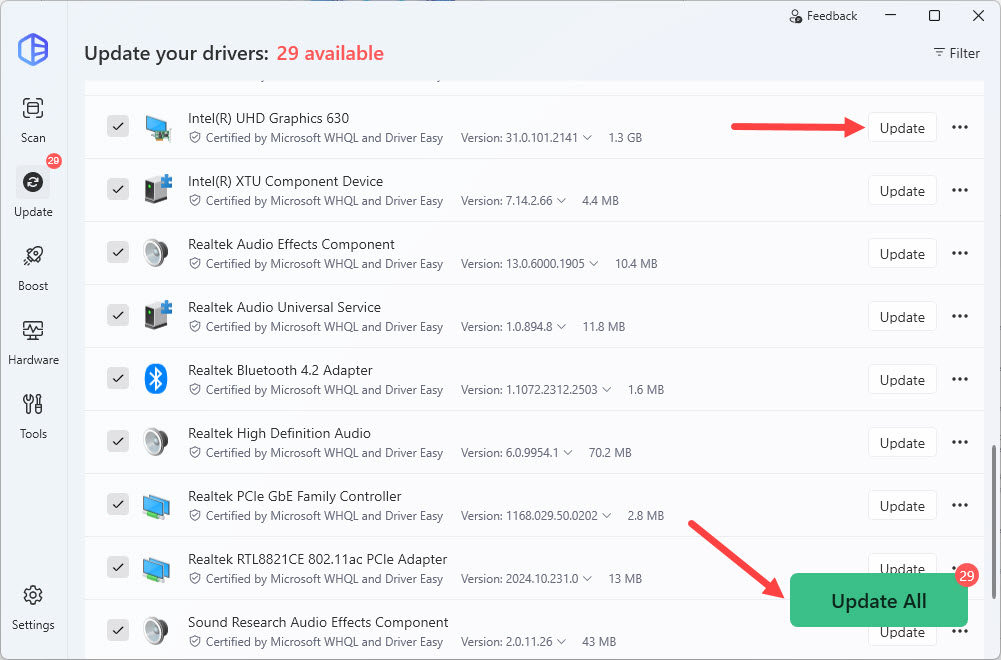Expand version 13.0.6000.1905 dropdown

click(x=594, y=264)
